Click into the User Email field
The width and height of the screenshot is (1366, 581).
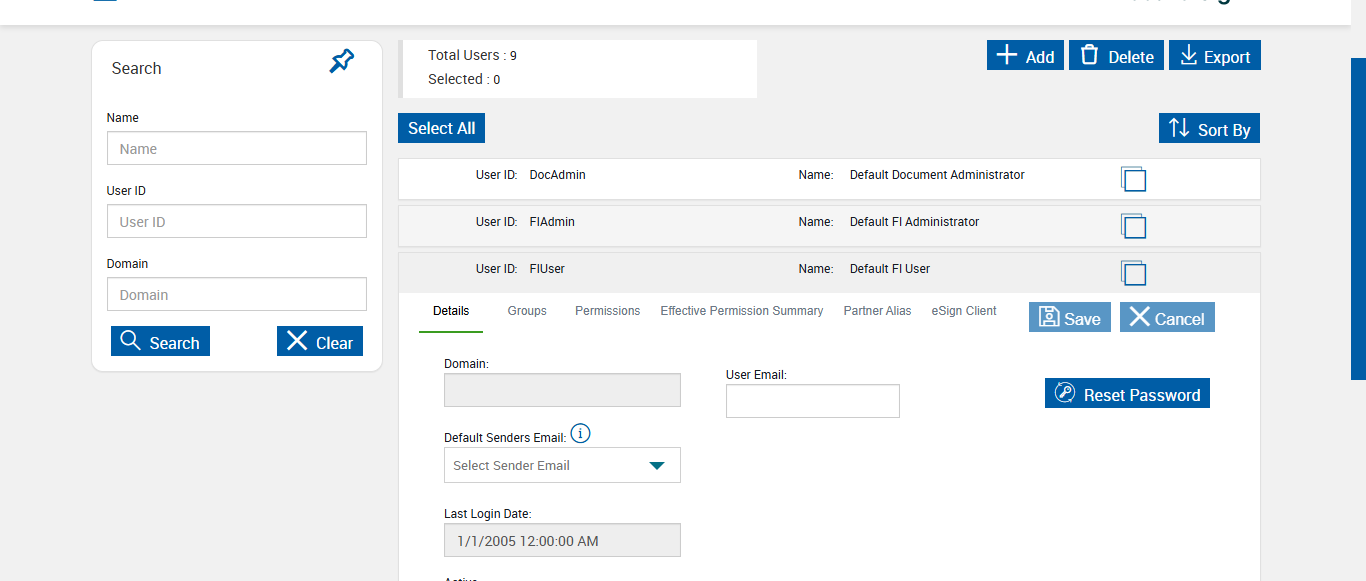(812, 401)
